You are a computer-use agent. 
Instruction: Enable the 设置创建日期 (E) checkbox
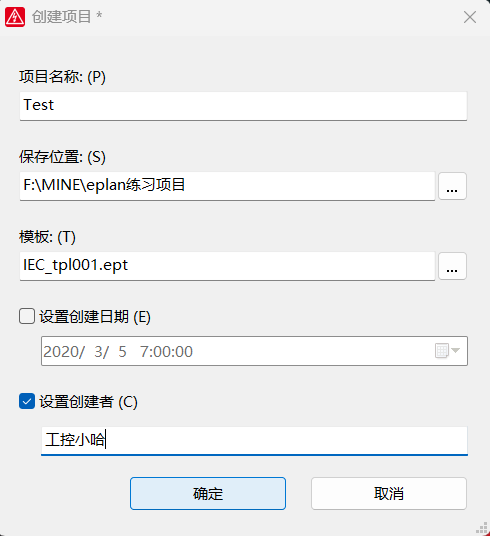tap(27, 316)
